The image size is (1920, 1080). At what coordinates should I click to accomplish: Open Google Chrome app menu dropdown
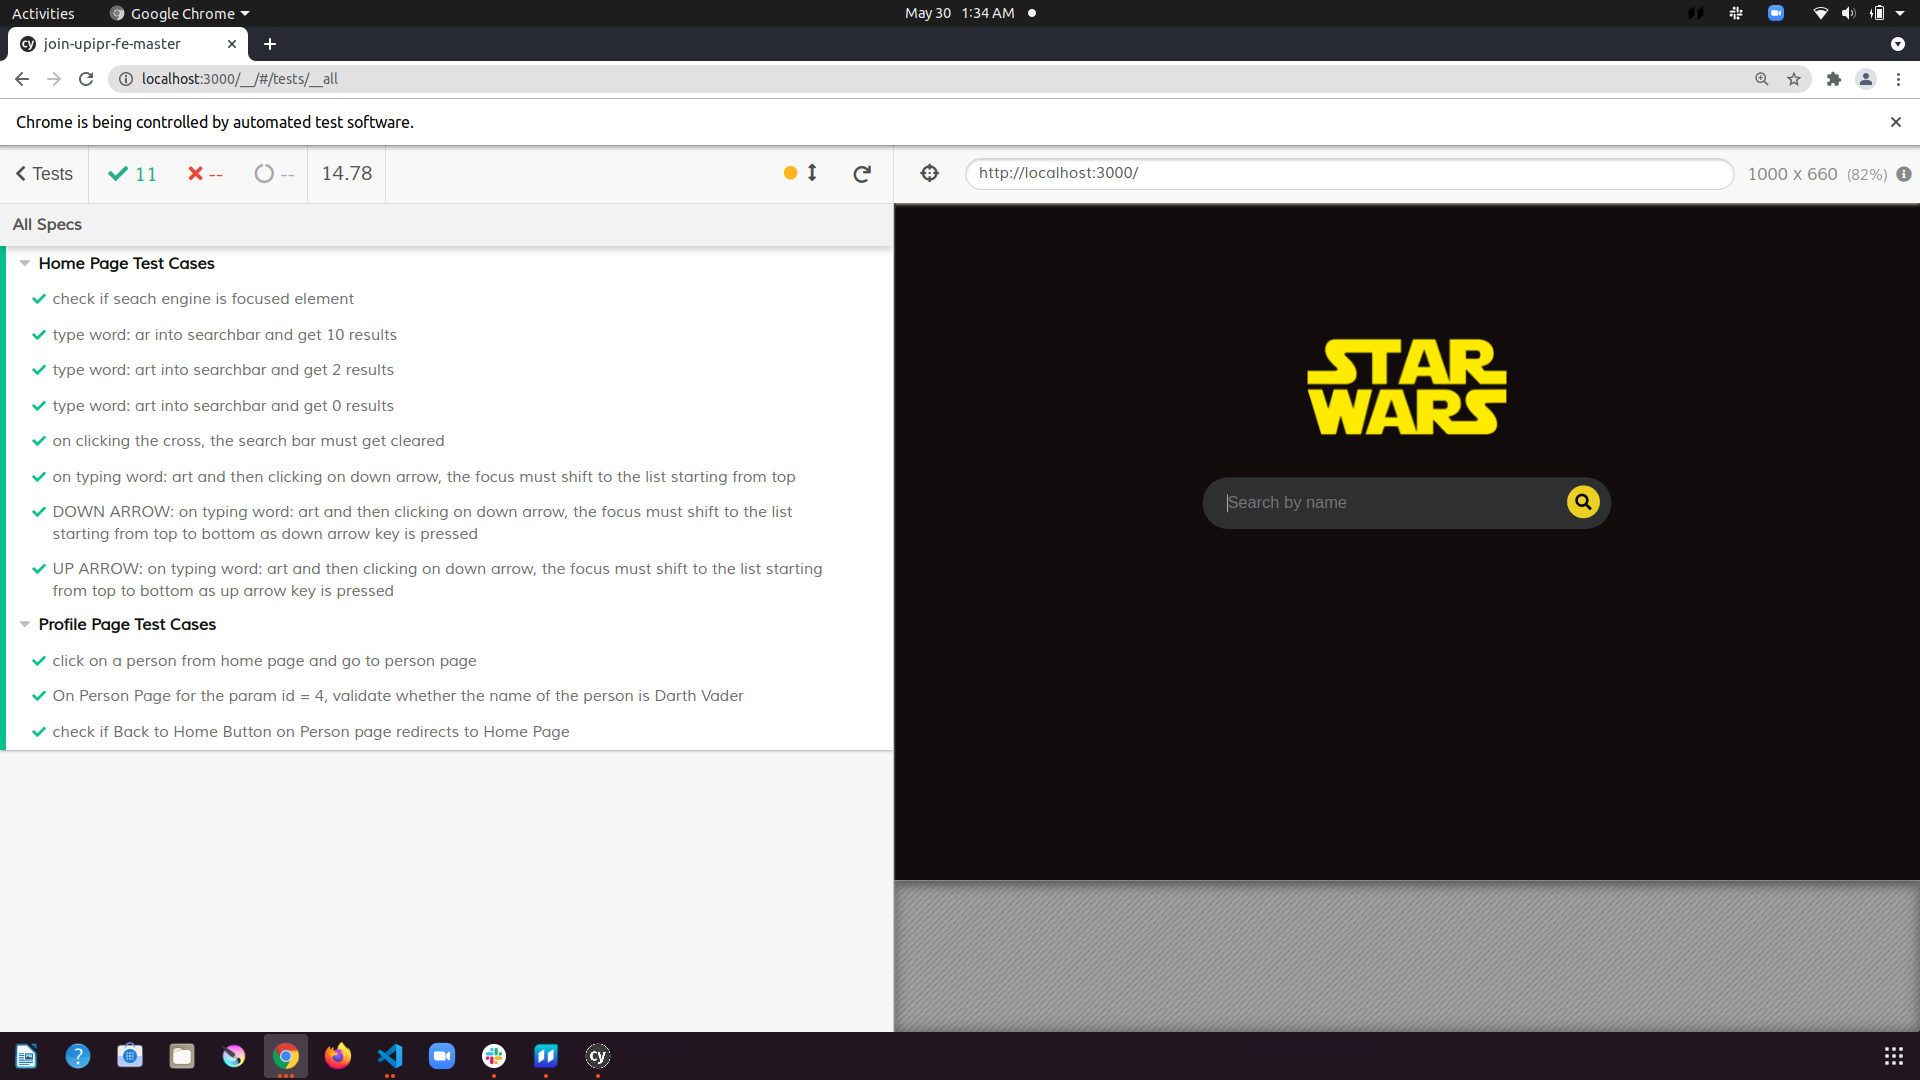pos(180,13)
